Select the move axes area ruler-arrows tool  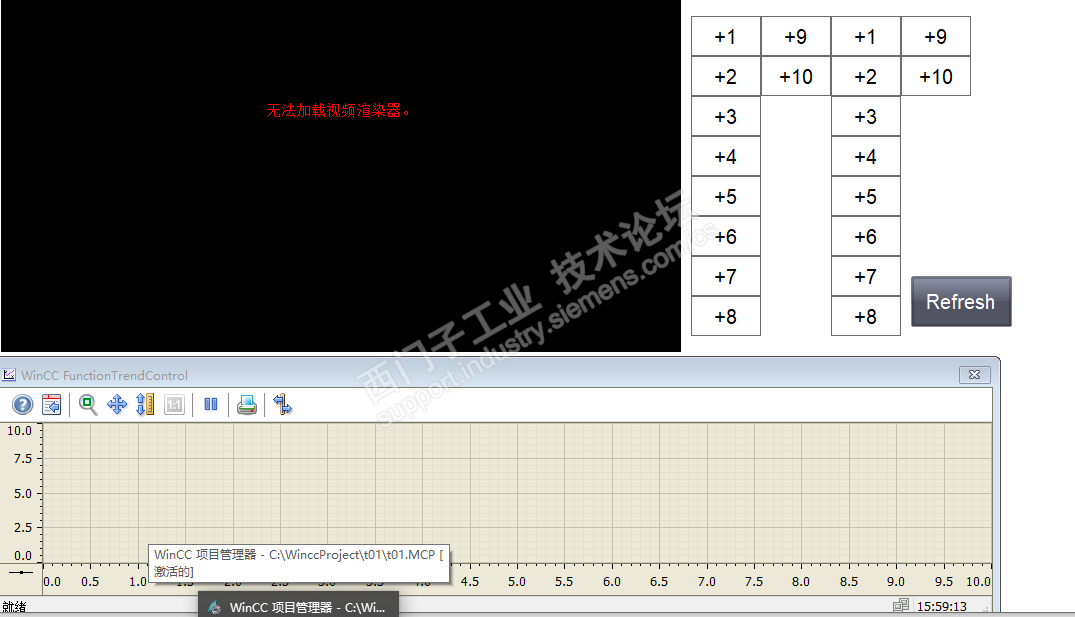pos(145,404)
